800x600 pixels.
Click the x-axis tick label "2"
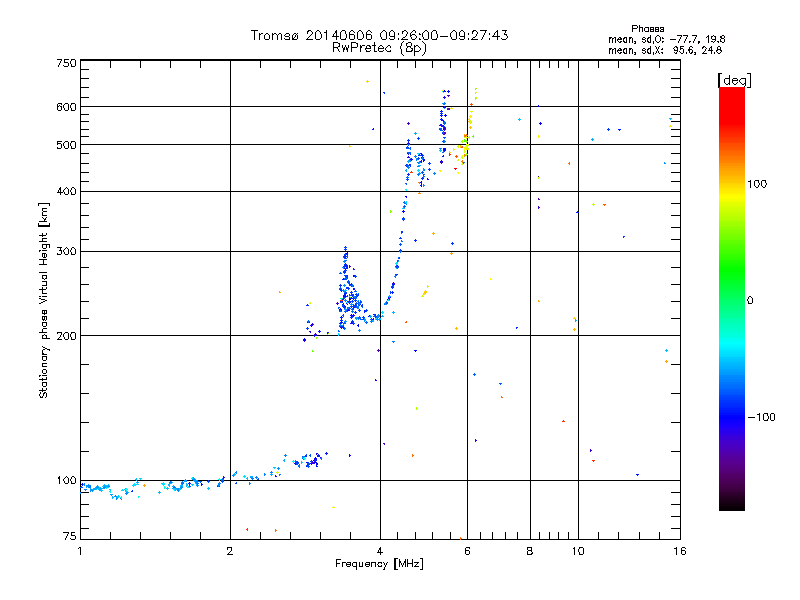(x=230, y=551)
